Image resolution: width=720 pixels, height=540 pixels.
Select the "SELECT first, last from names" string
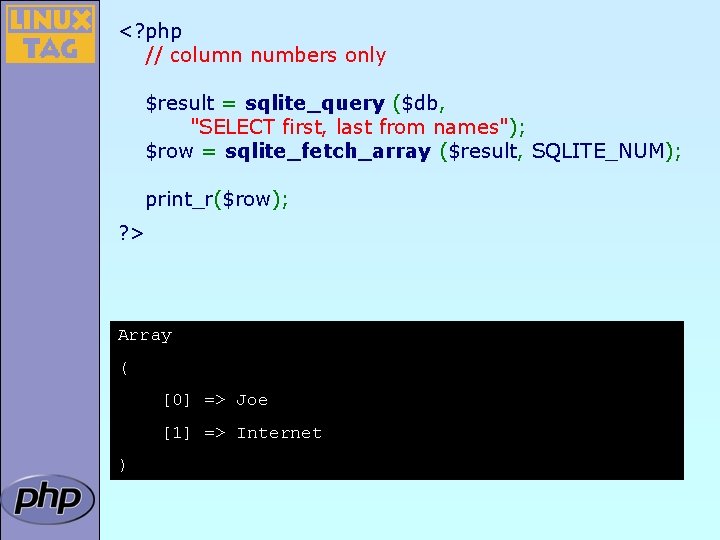pyautogui.click(x=350, y=127)
